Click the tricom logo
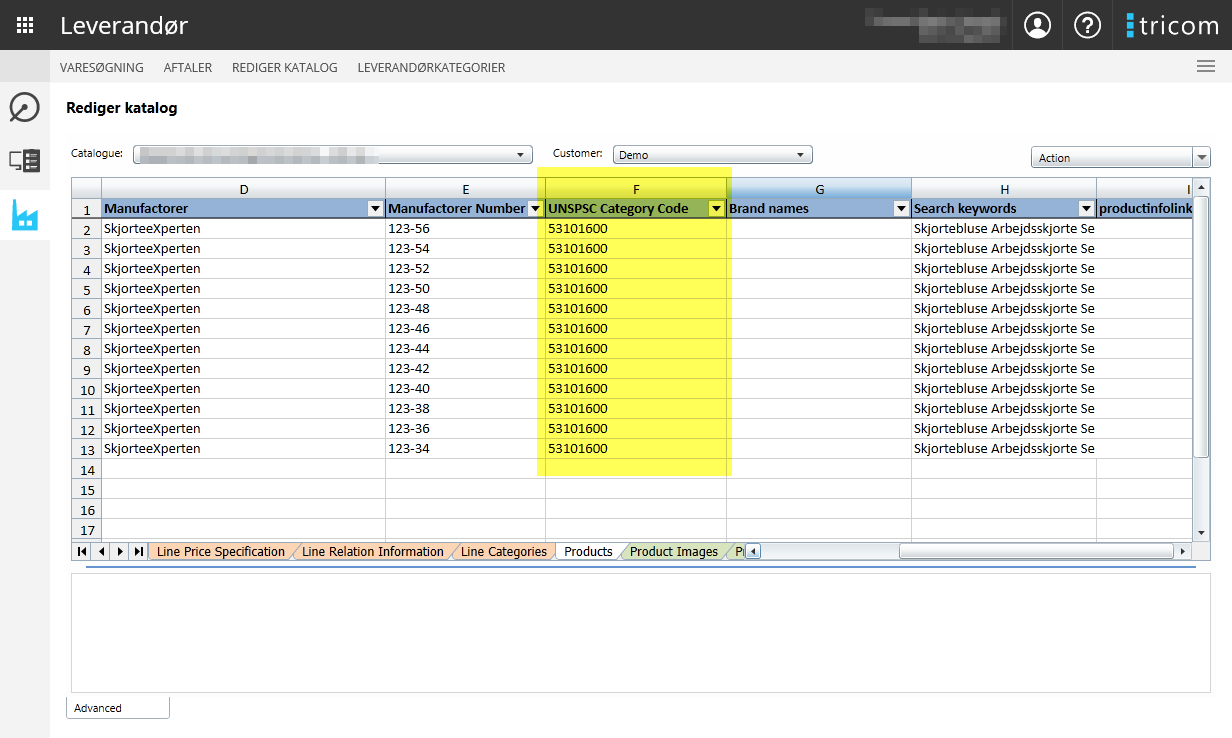The height and width of the screenshot is (738, 1232). click(1172, 25)
